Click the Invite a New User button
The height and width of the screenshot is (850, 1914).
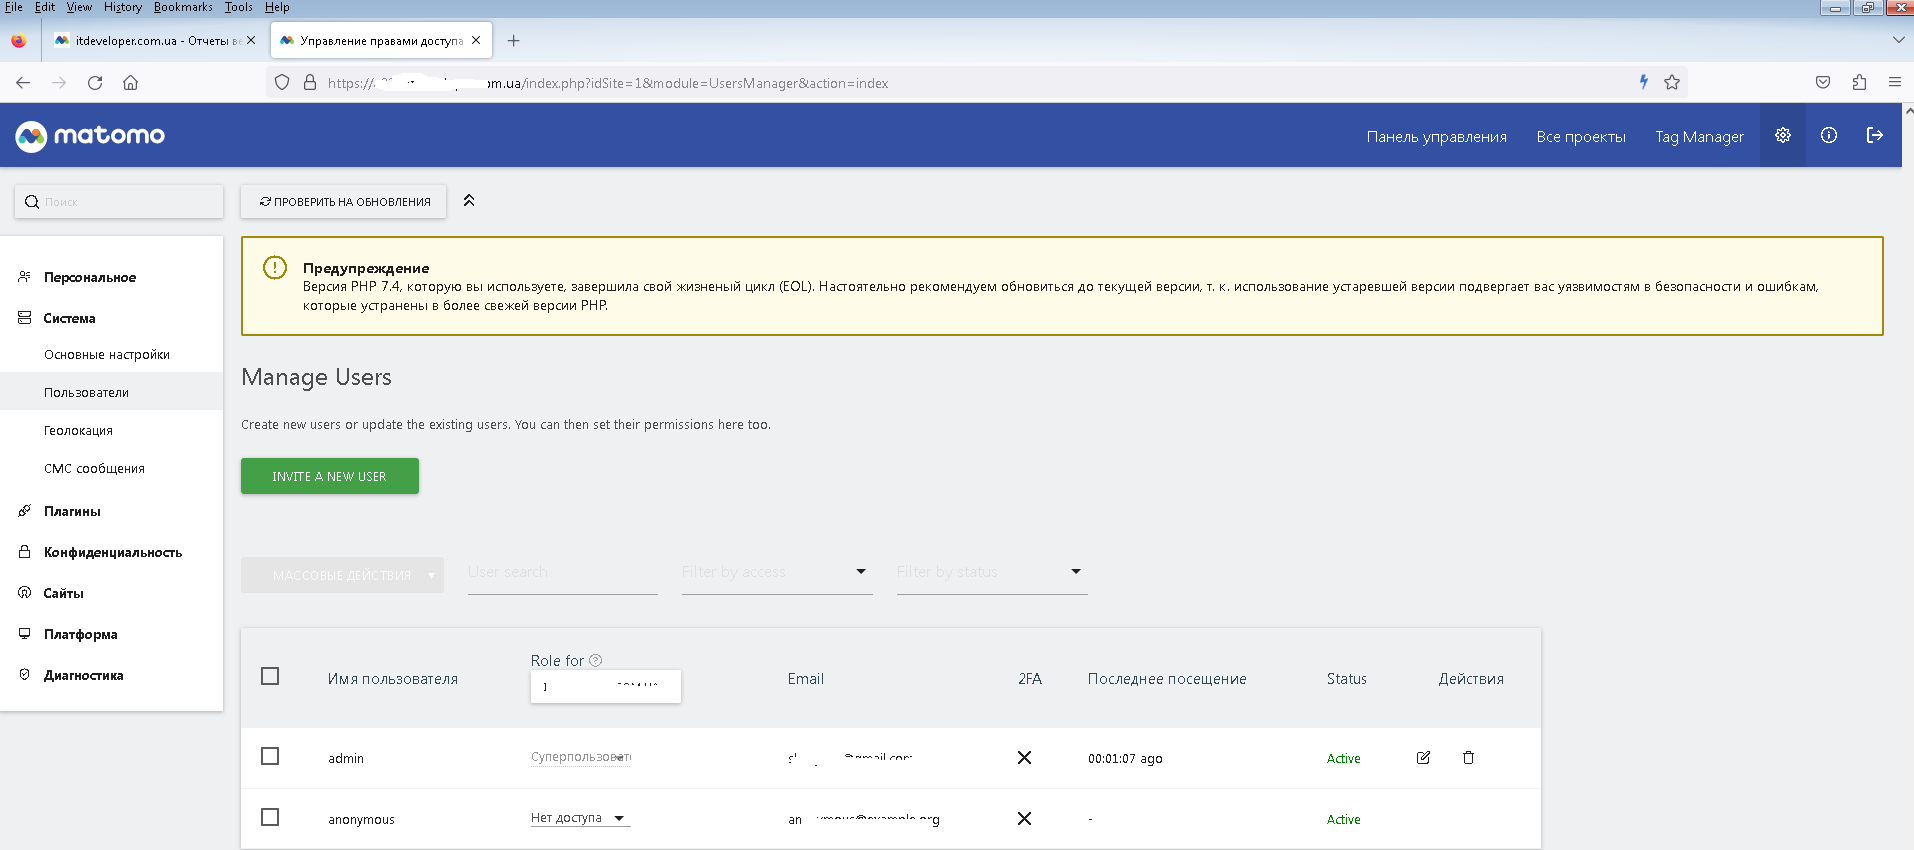point(329,476)
